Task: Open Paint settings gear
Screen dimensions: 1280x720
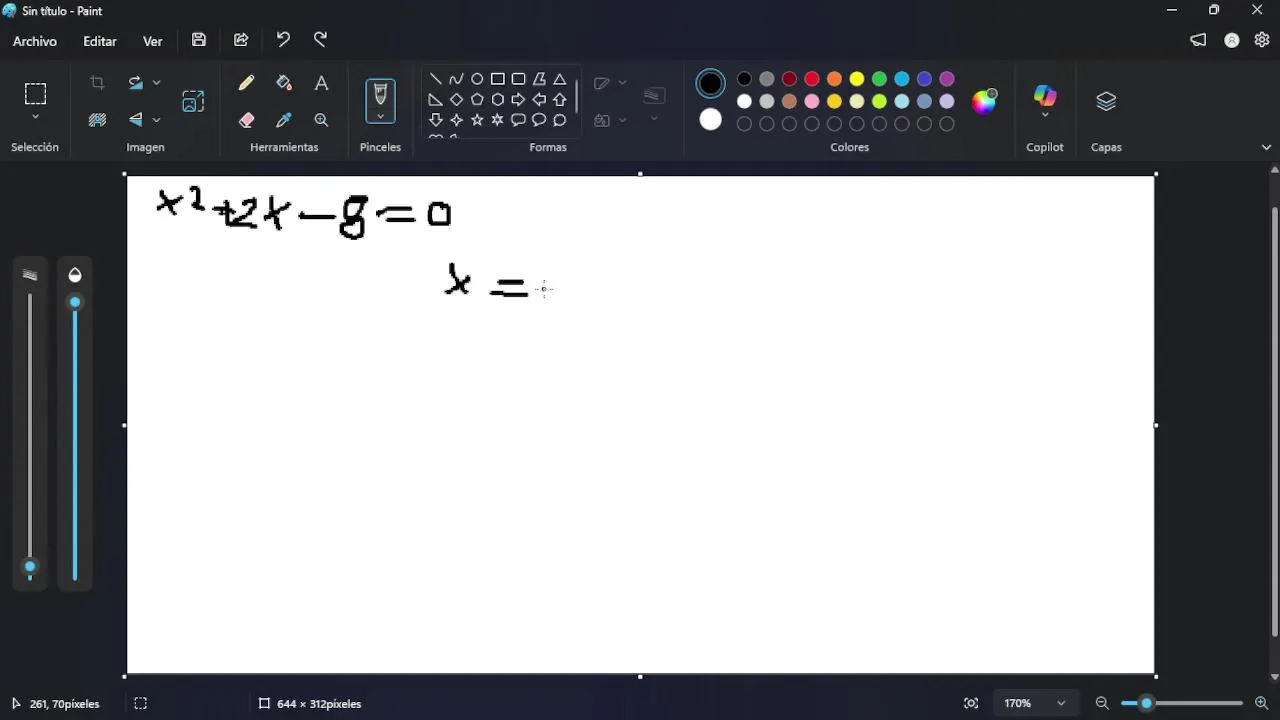Action: tap(1262, 40)
